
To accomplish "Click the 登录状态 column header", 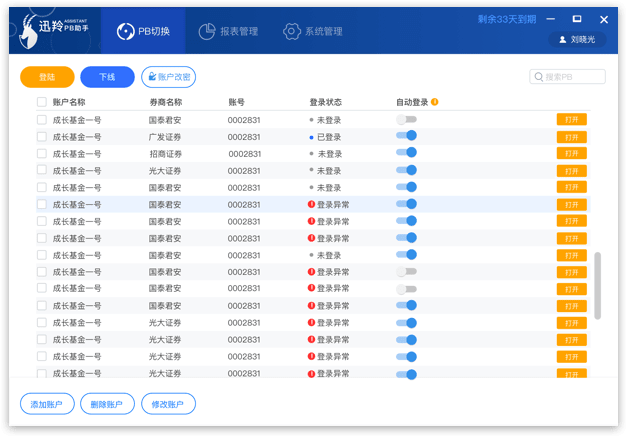I will pos(325,102).
